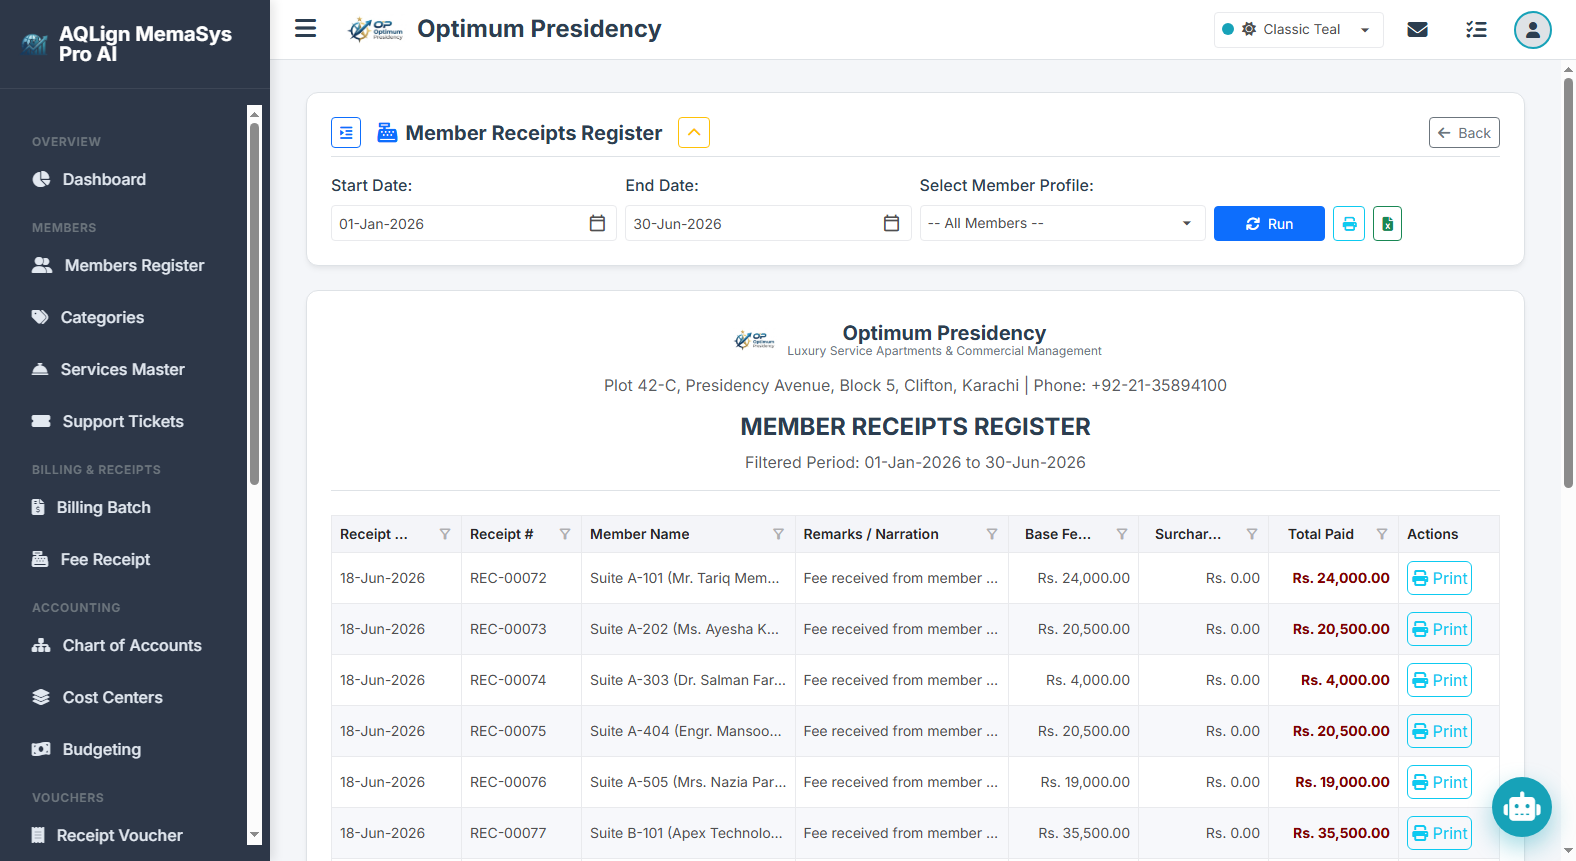Open the chatbot assistant icon
The height and width of the screenshot is (861, 1576).
coord(1521,806)
